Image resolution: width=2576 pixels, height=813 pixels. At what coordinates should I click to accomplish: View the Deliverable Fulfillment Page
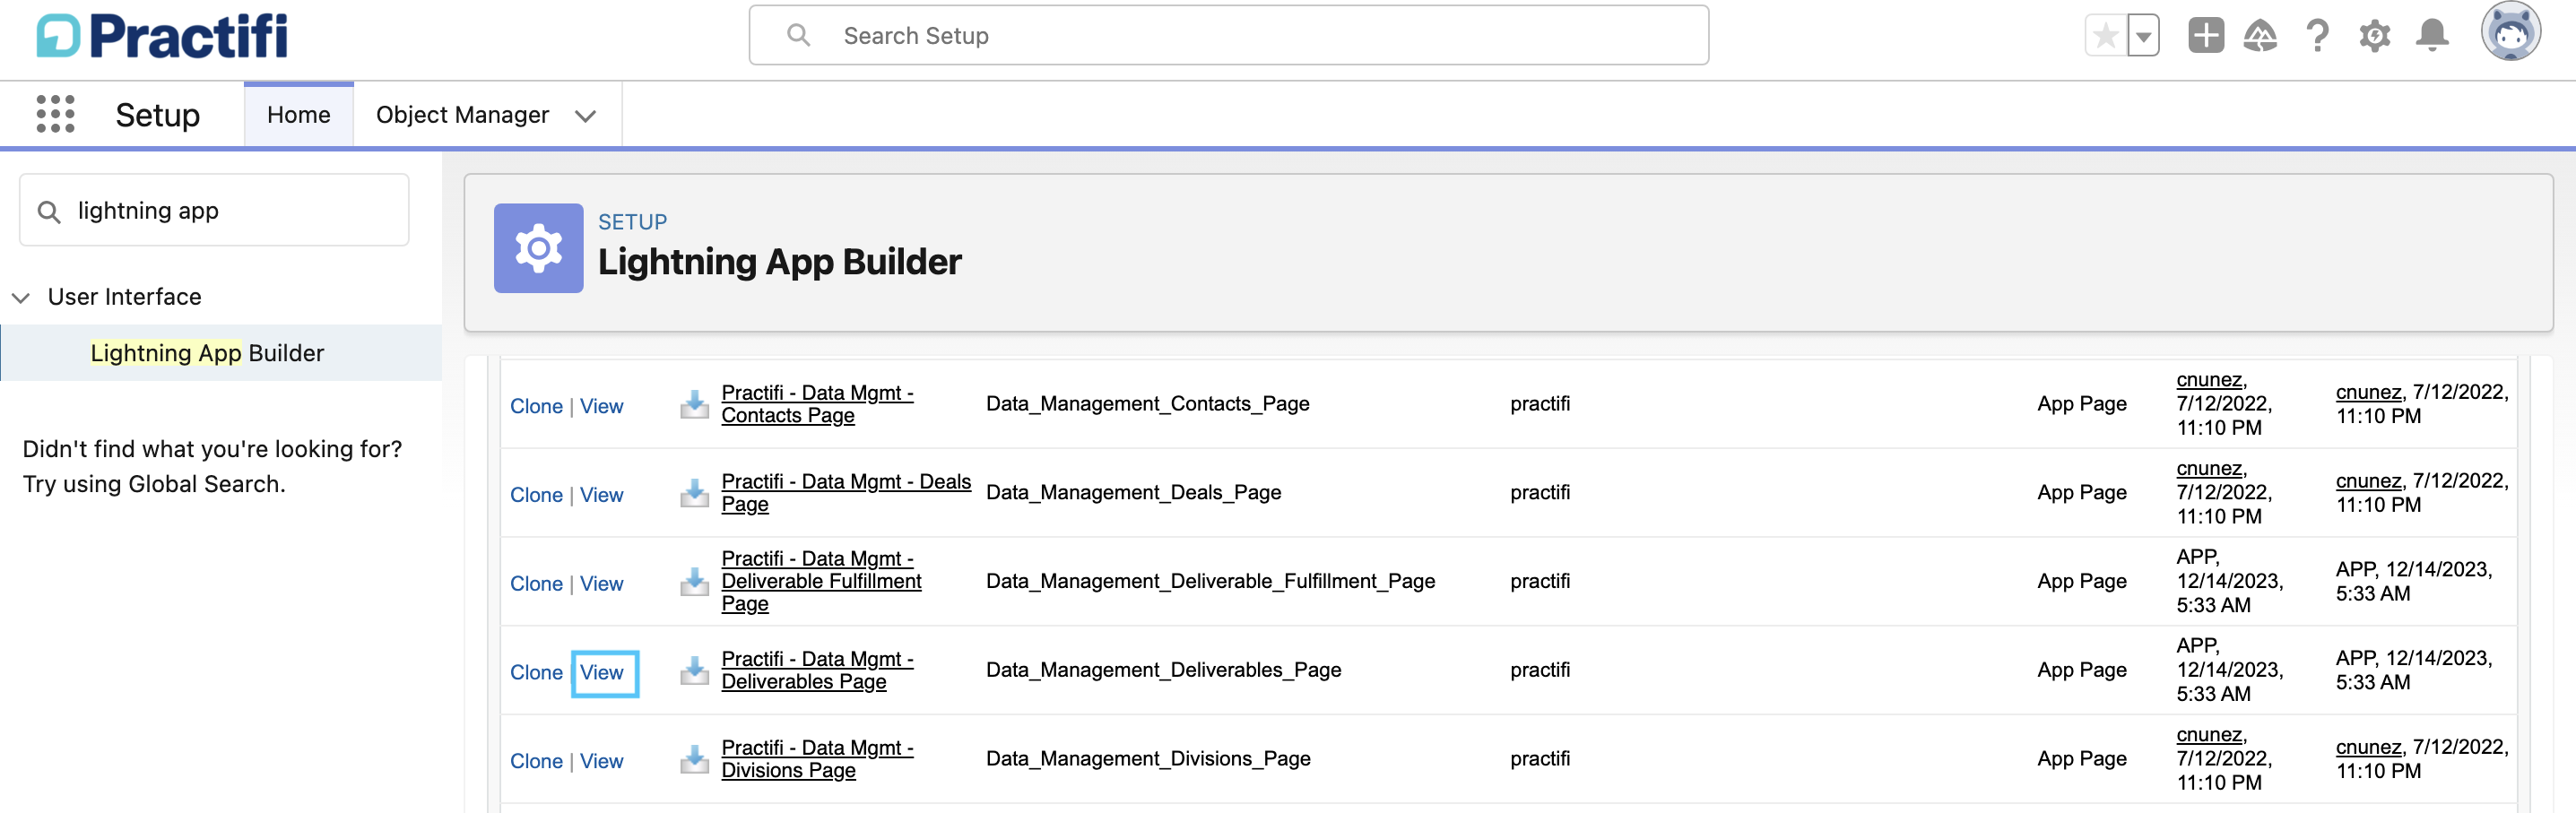pyautogui.click(x=601, y=584)
